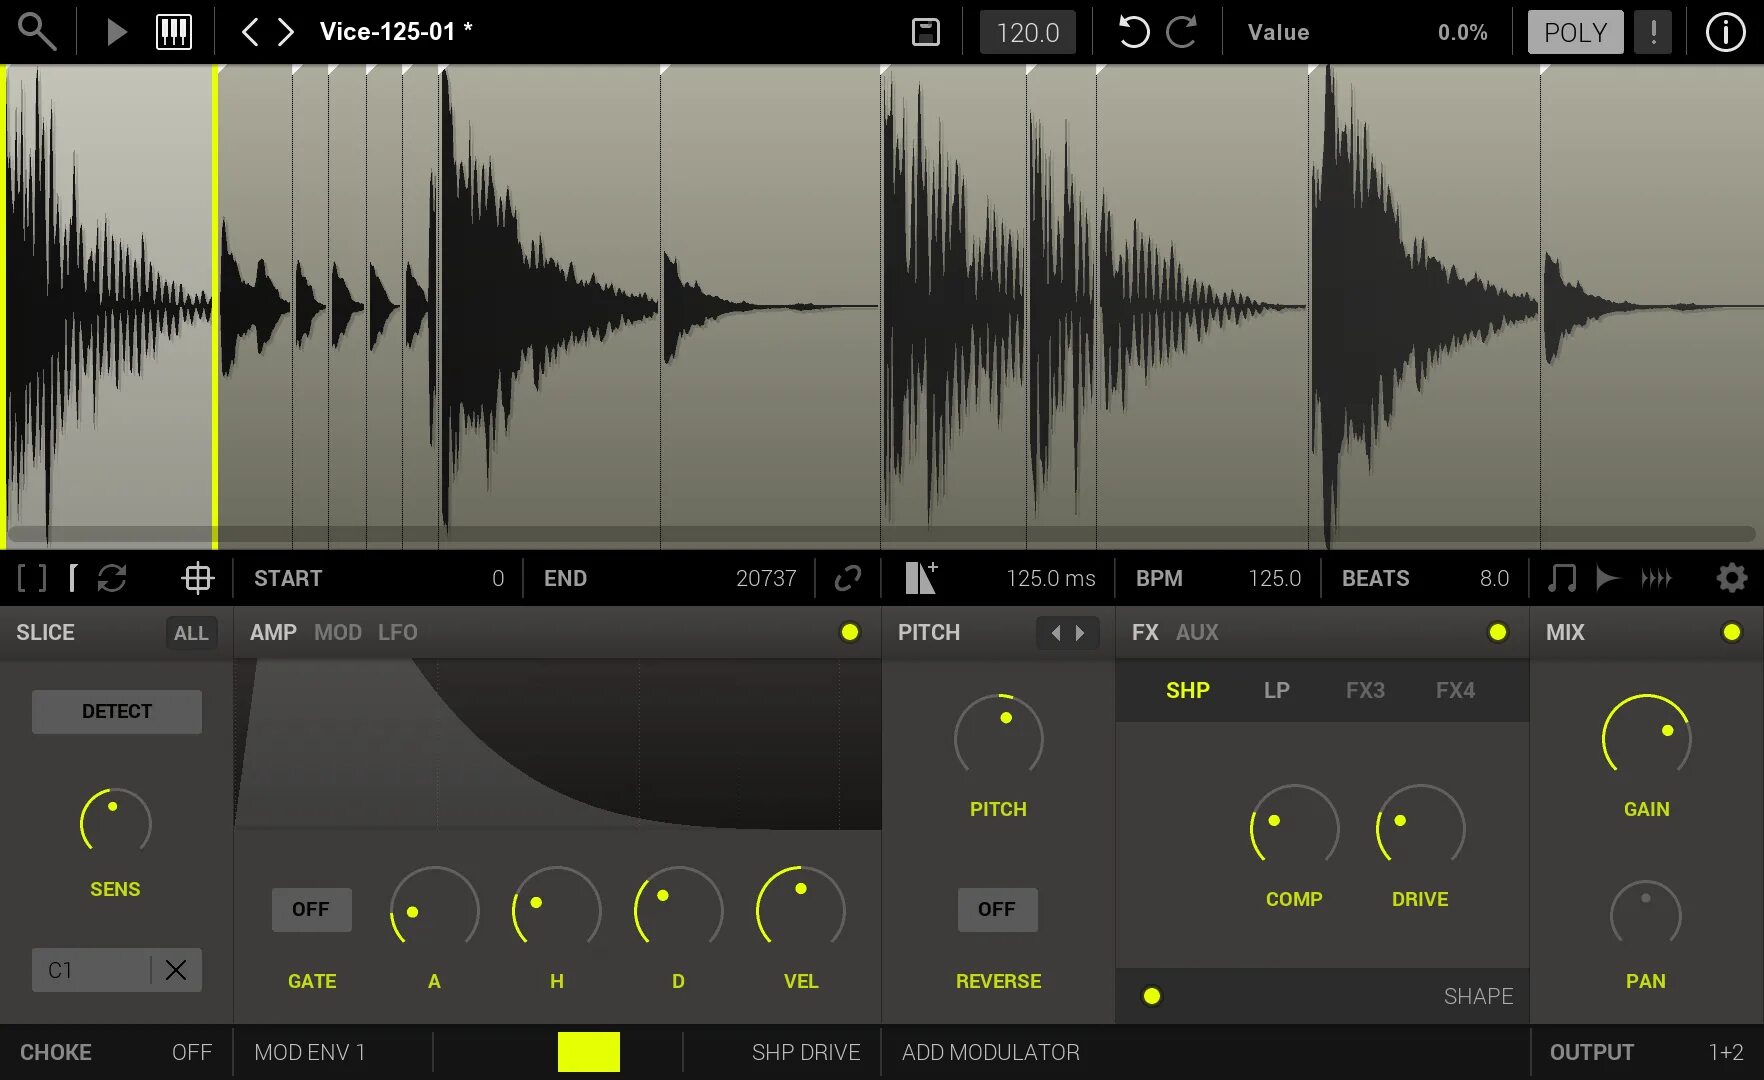Toggle the AMP section enable dot
The width and height of the screenshot is (1764, 1080).
pos(850,632)
